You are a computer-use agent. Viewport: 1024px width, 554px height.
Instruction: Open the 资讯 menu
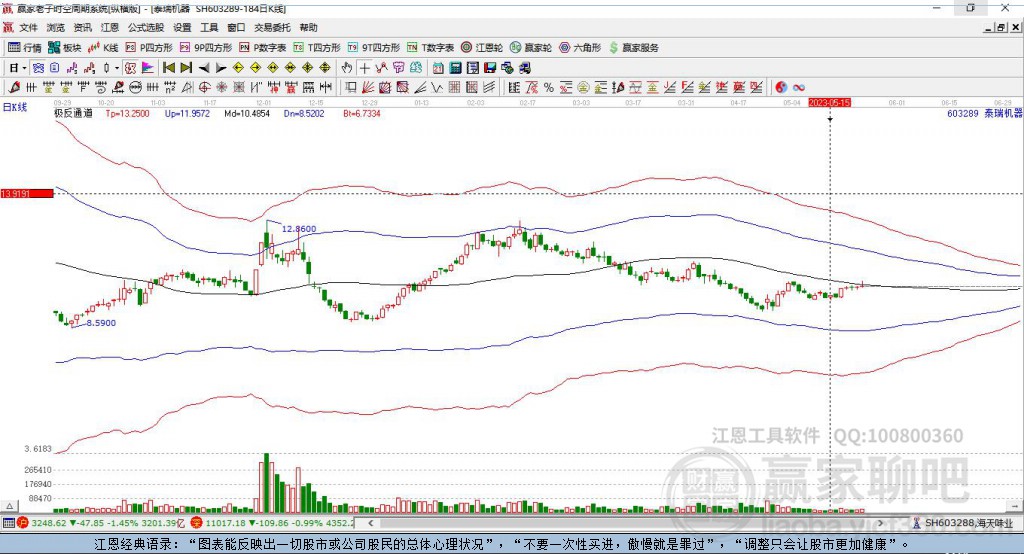coord(82,27)
